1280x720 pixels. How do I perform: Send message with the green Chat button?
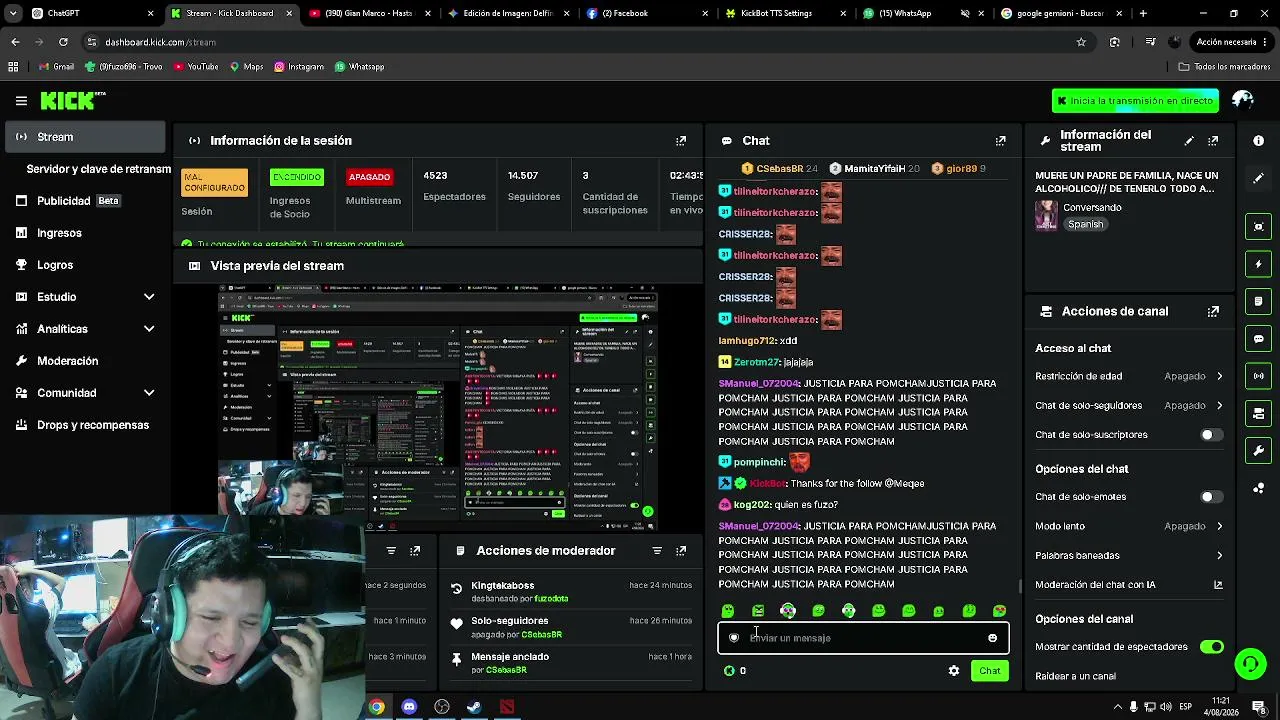(989, 671)
